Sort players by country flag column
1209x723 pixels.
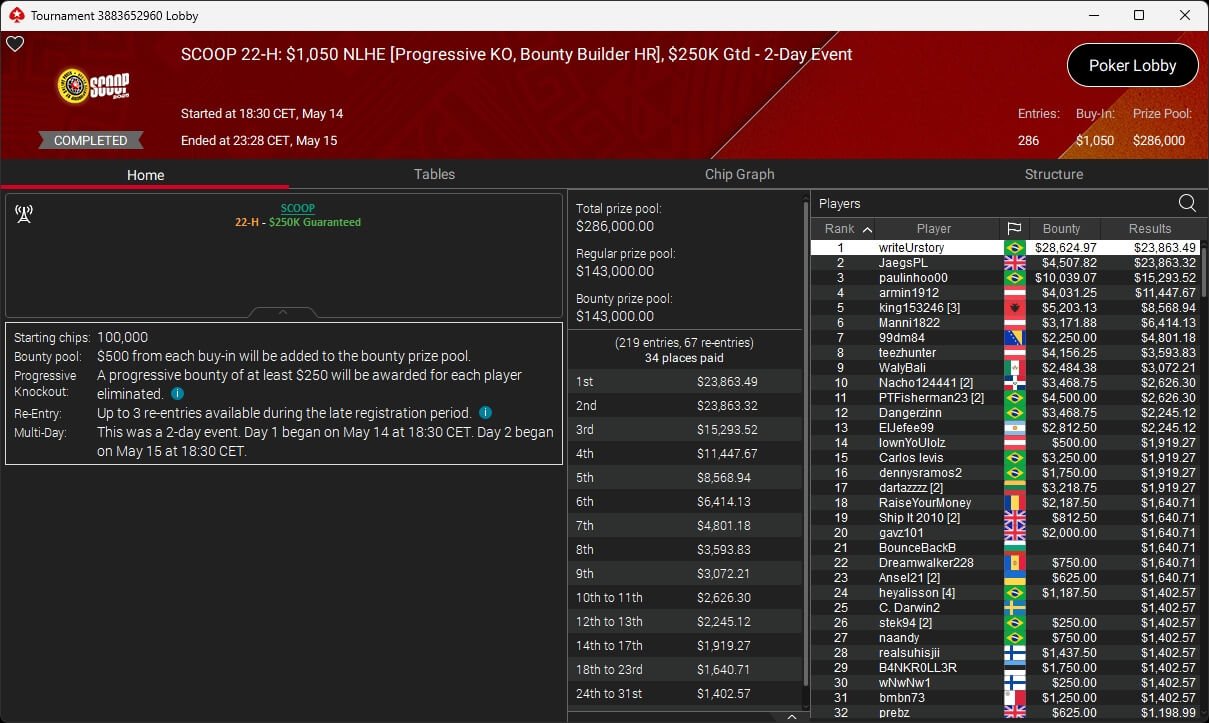click(x=1013, y=229)
